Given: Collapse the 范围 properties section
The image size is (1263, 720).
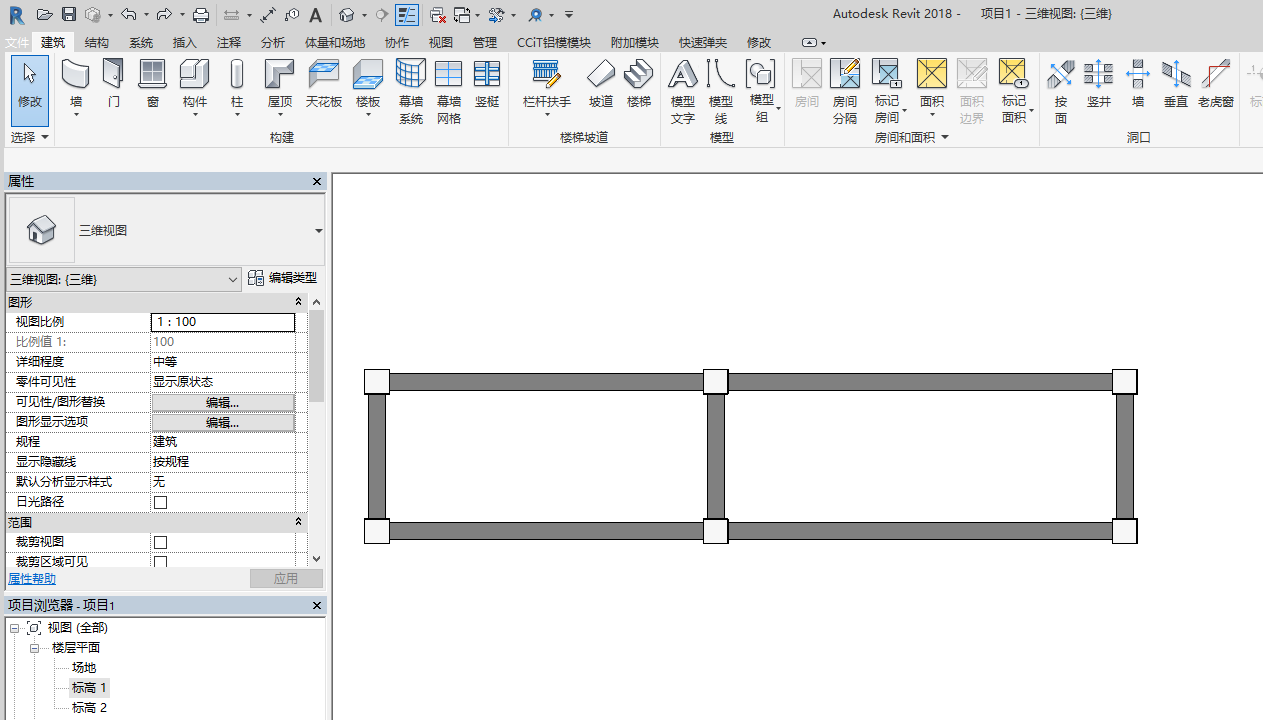Looking at the screenshot, I should 298,522.
